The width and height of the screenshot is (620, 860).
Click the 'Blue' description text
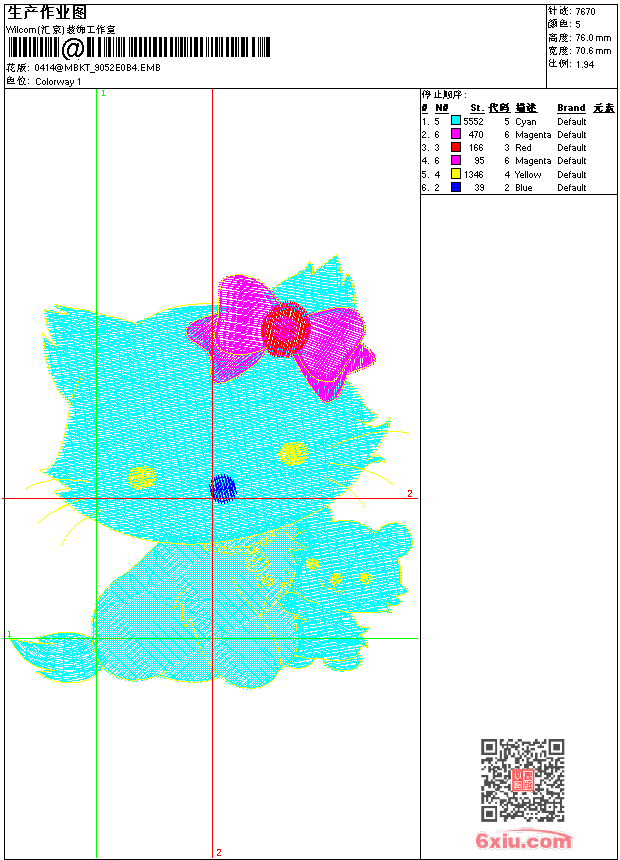coord(523,188)
